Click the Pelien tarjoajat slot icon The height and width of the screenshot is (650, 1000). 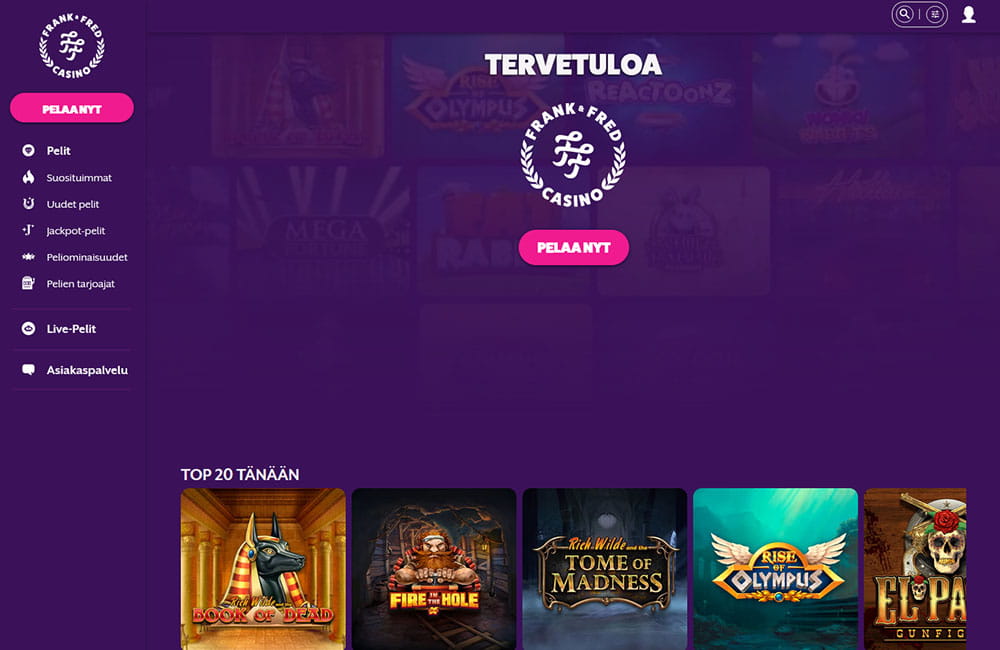[28, 283]
